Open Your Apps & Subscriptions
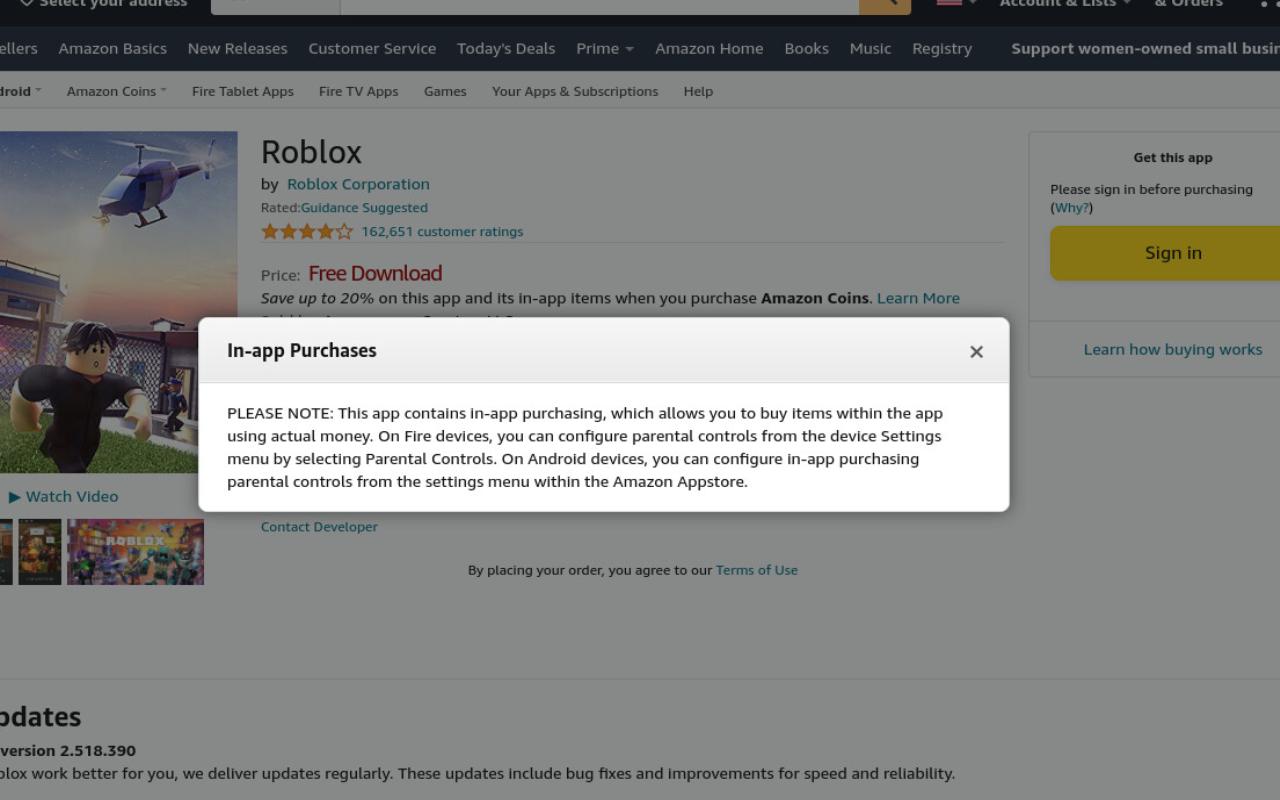1280x800 pixels. (575, 91)
